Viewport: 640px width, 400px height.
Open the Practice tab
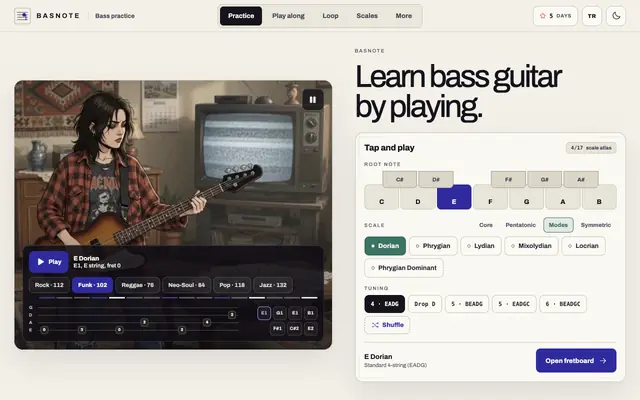(x=241, y=16)
